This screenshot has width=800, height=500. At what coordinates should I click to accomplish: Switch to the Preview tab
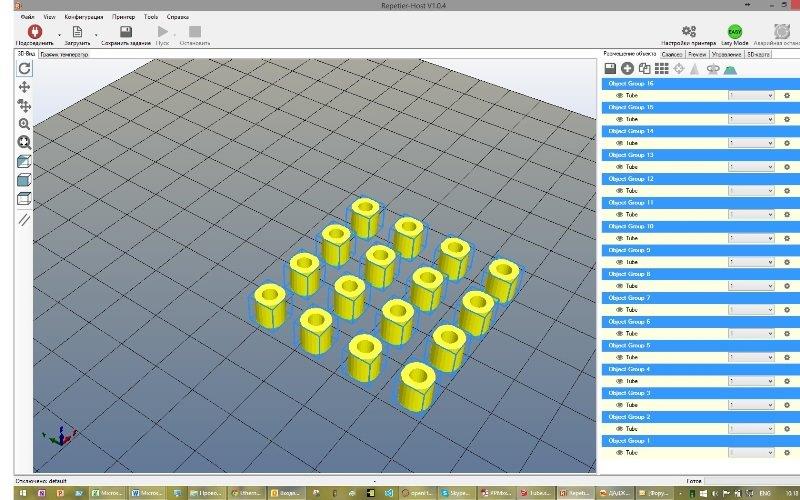(696, 54)
